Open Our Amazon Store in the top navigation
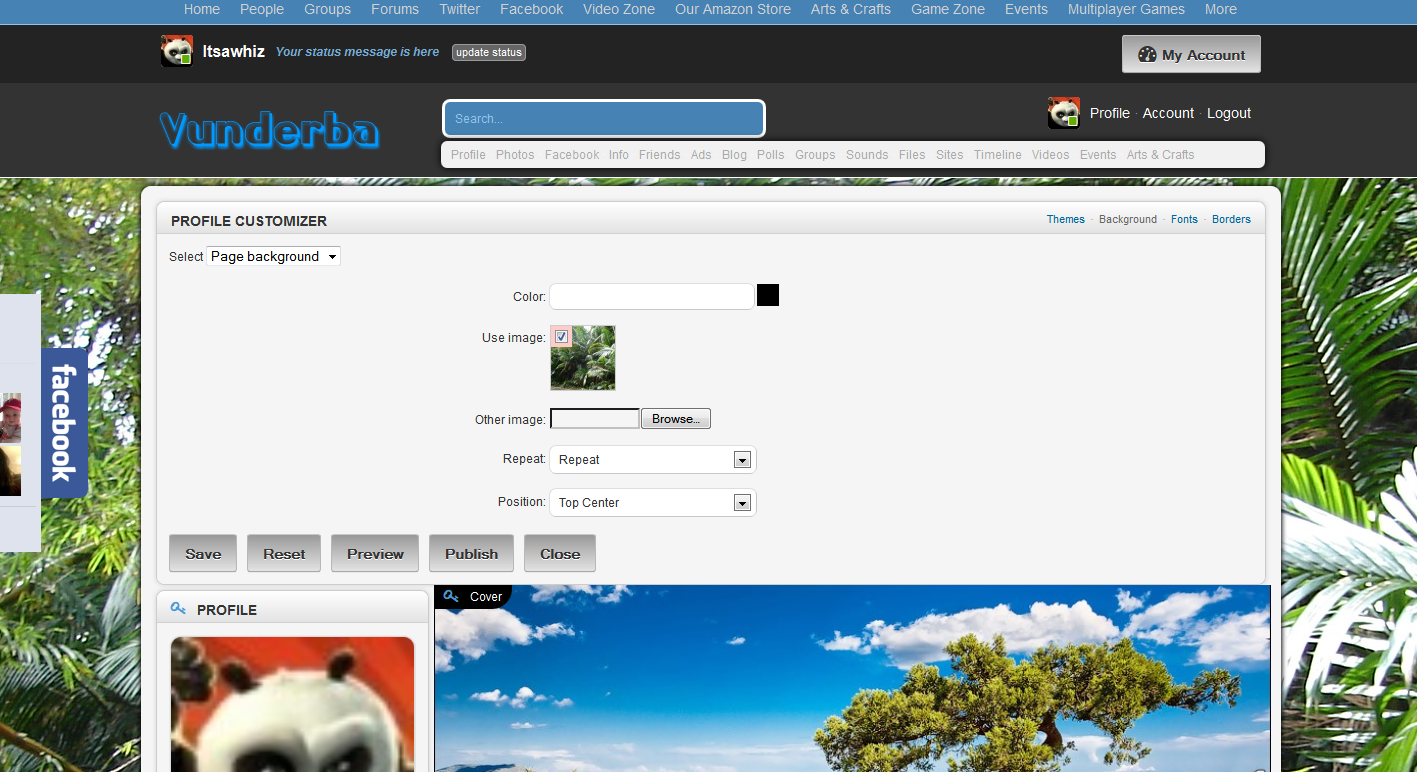This screenshot has width=1417, height=772. click(733, 9)
